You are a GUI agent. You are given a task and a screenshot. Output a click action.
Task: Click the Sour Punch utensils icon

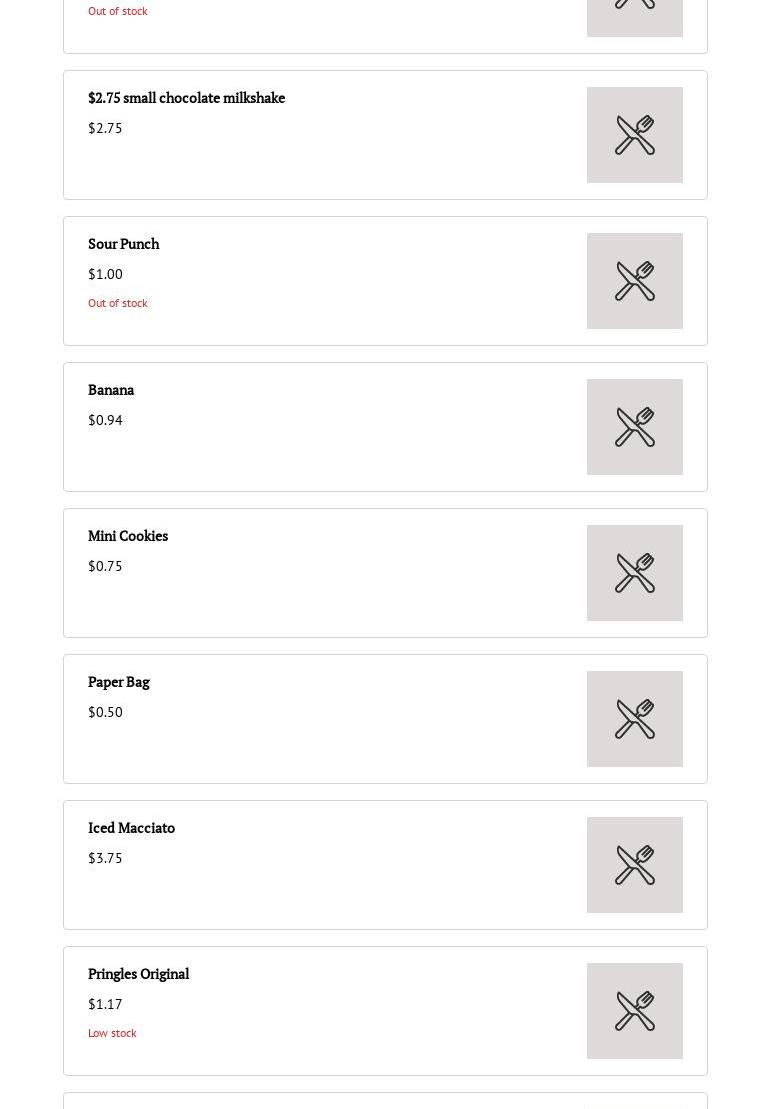pyautogui.click(x=635, y=281)
